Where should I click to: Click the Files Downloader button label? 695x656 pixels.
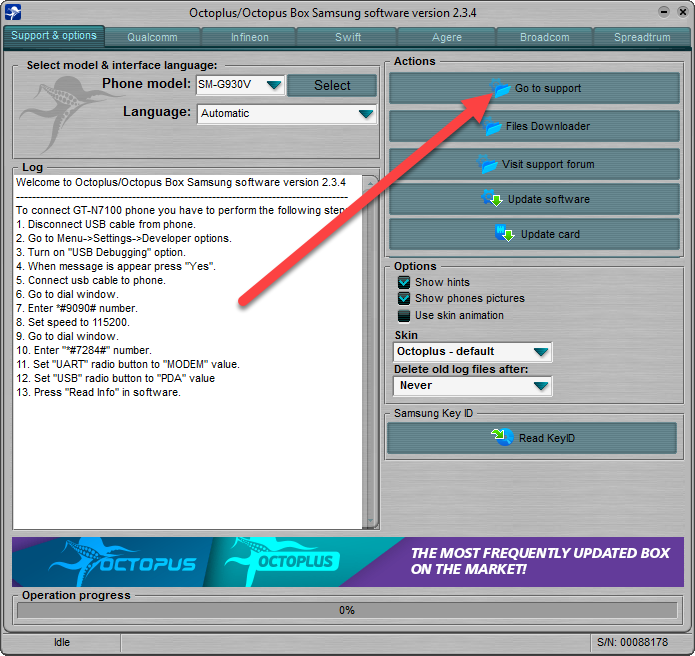pos(548,126)
